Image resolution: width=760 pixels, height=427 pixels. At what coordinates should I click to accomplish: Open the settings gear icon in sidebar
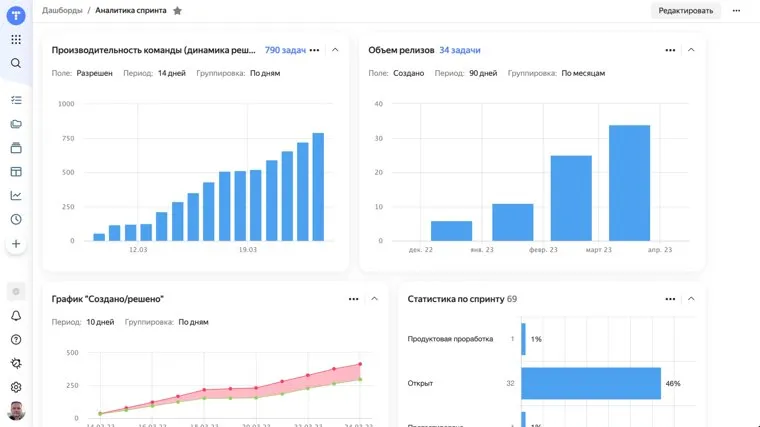tap(16, 387)
